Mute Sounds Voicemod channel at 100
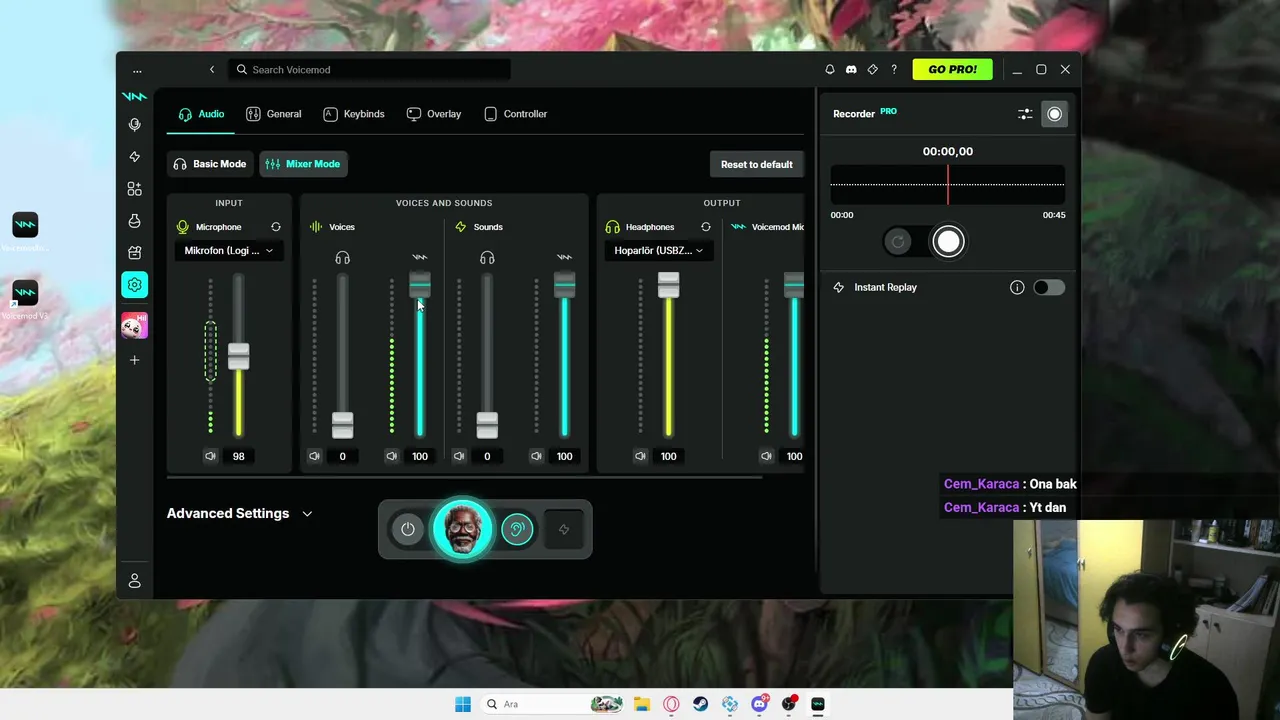This screenshot has height=720, width=1280. coord(536,456)
